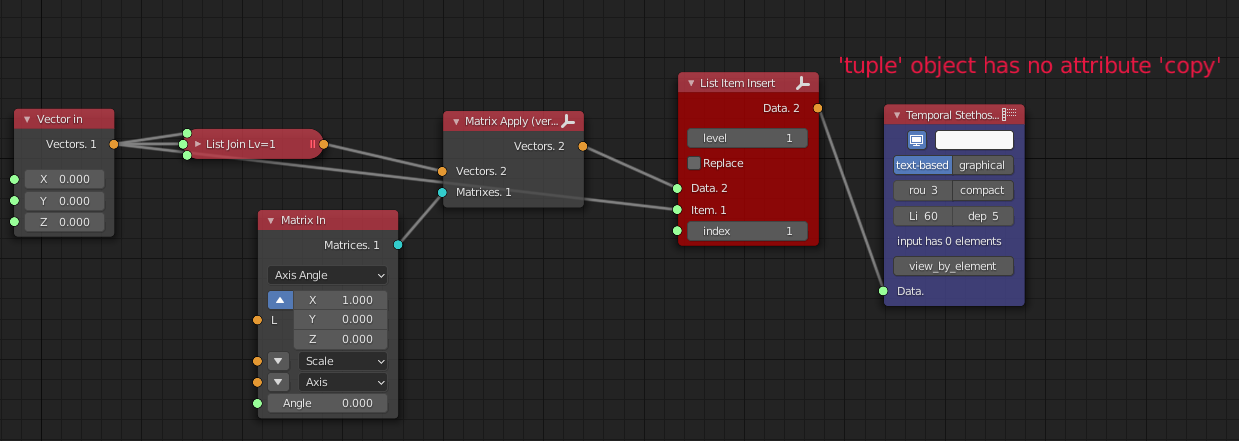This screenshot has height=441, width=1239.
Task: Click the Stethoscope Data. input socket
Action: 883,291
